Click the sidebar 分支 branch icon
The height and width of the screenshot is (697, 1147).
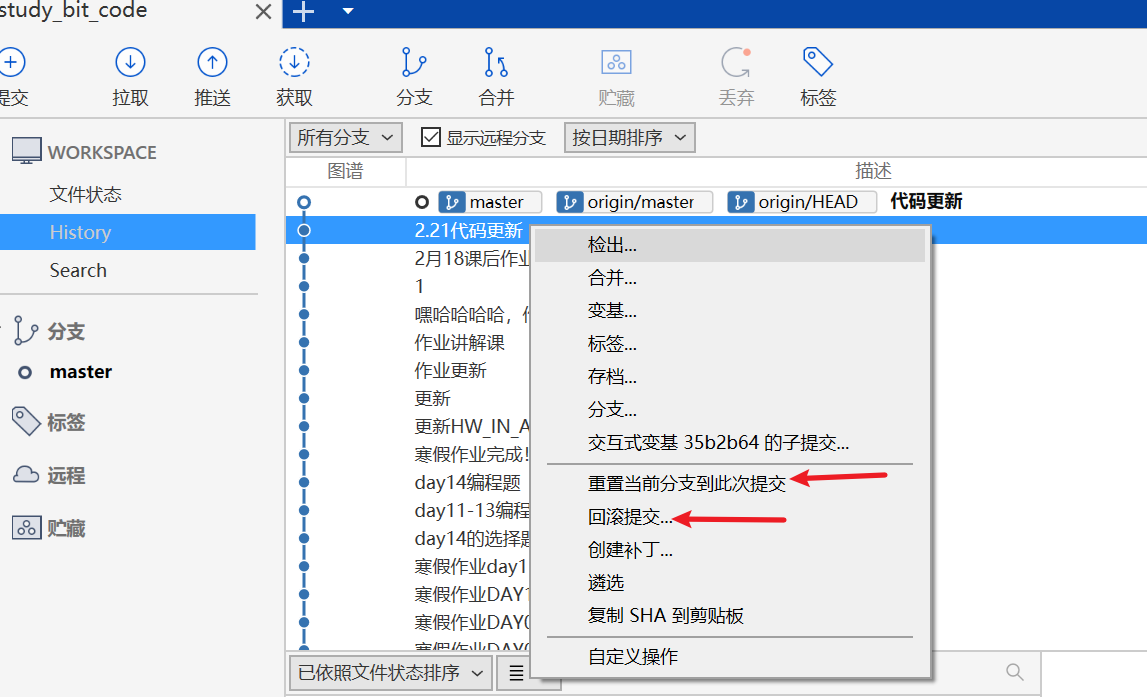click(25, 331)
